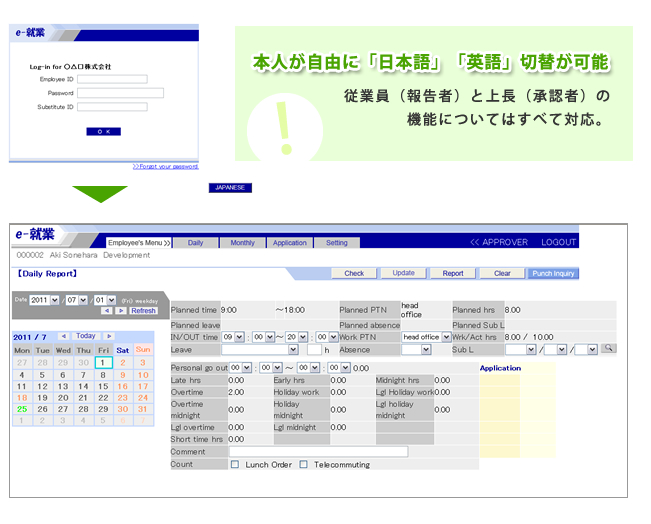Click the Employee ID field
Viewport: 651px width, 524px height.
pos(112,79)
